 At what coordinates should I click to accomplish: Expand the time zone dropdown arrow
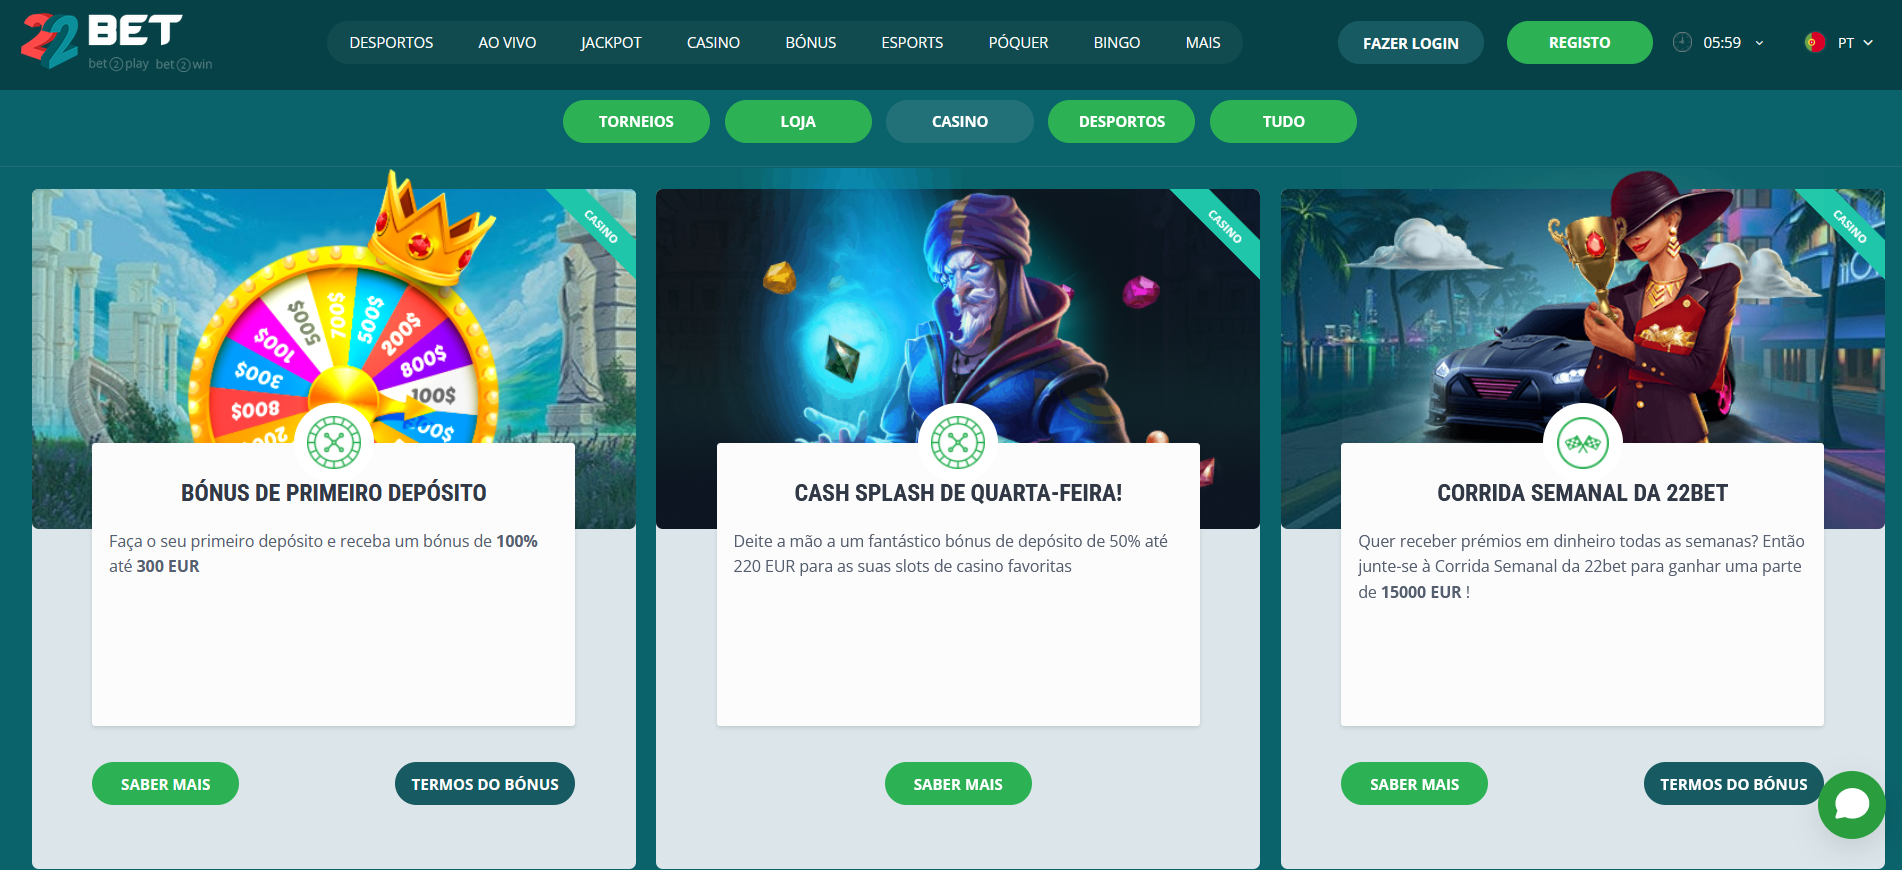click(x=1759, y=43)
